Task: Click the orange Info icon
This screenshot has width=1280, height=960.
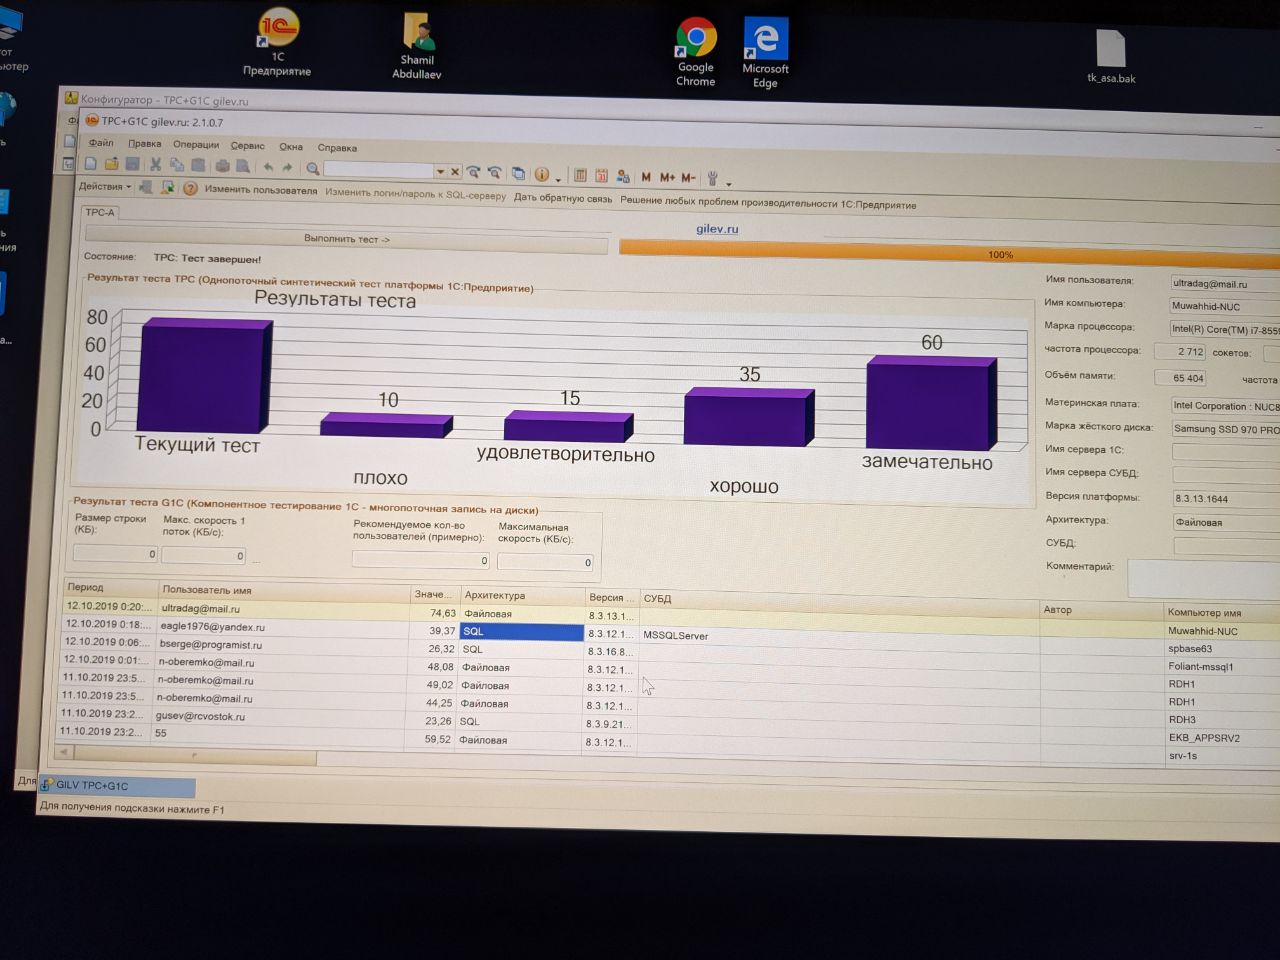Action: point(541,174)
